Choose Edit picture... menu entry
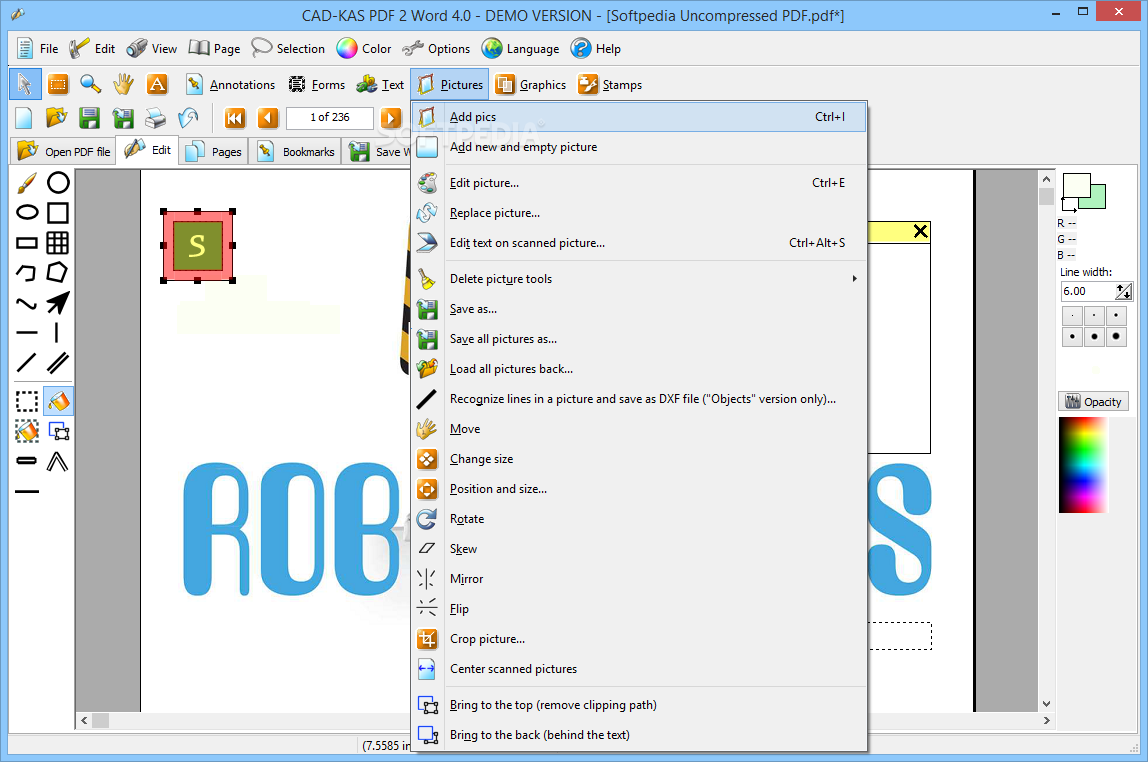The image size is (1148, 762). (639, 183)
